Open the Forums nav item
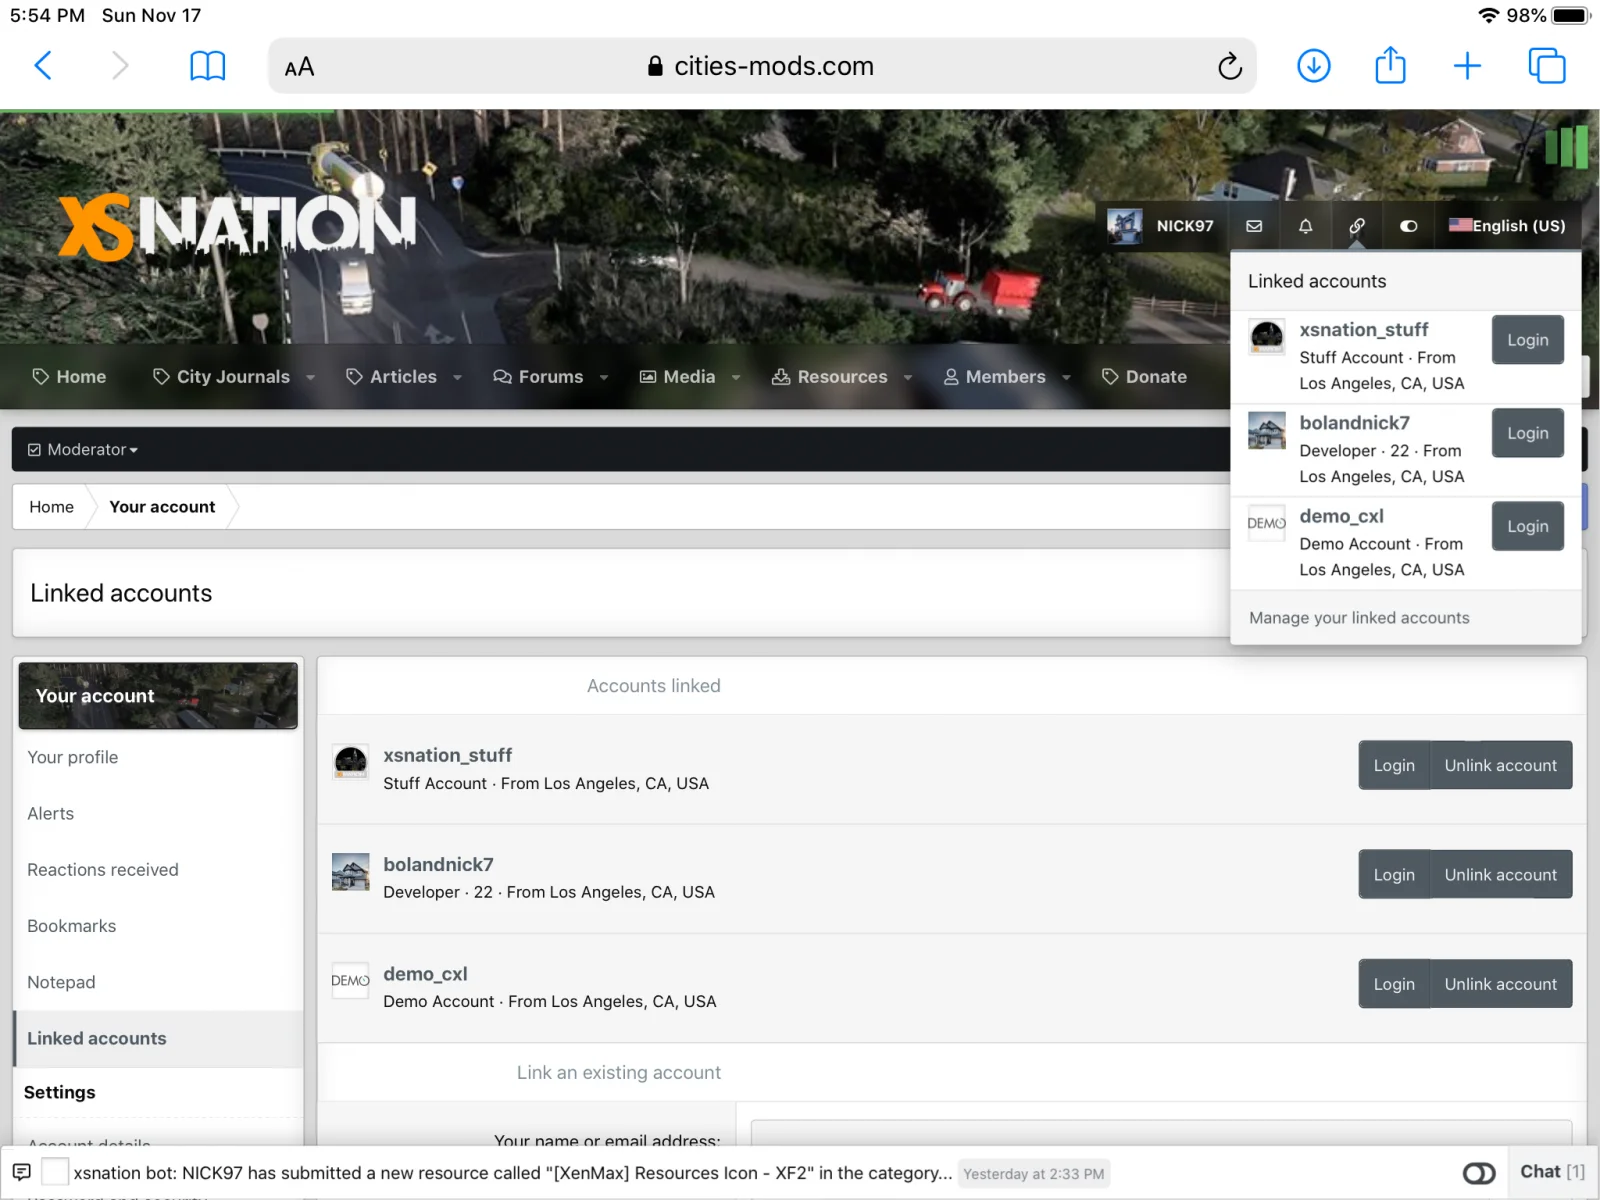 [538, 377]
